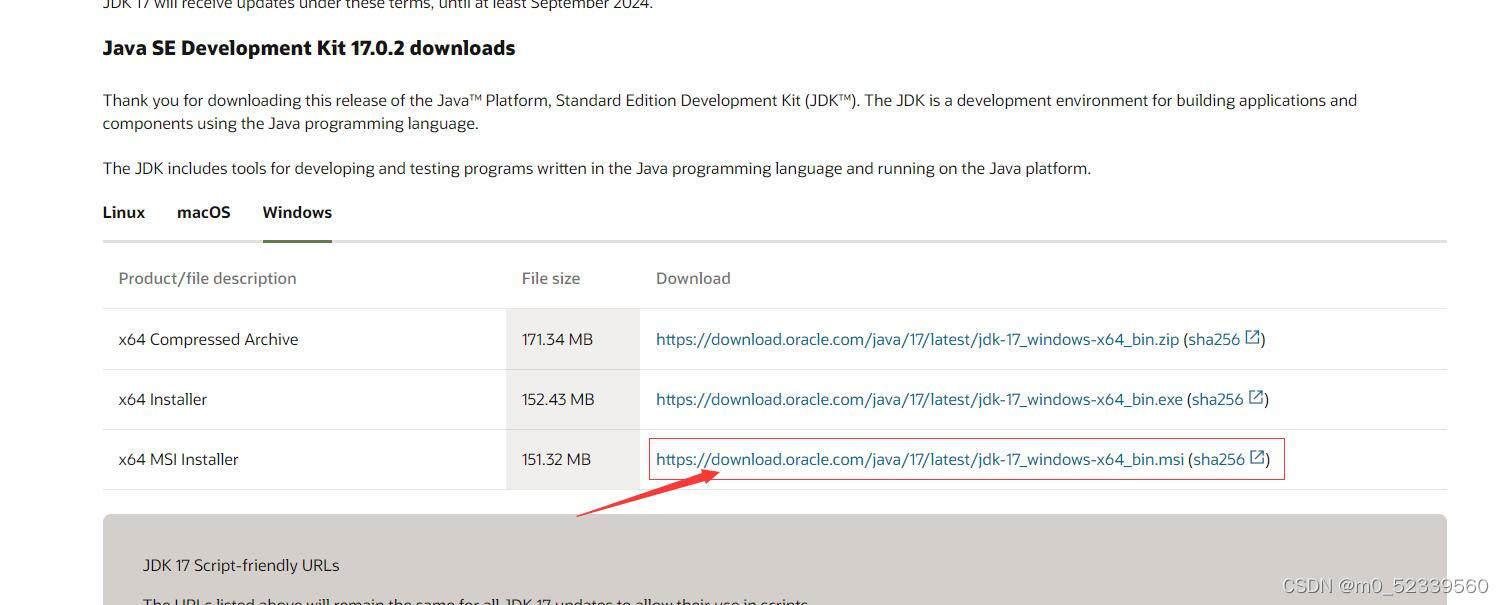Select the Windows tab
Viewport: 1504px width, 605px height.
(x=296, y=212)
